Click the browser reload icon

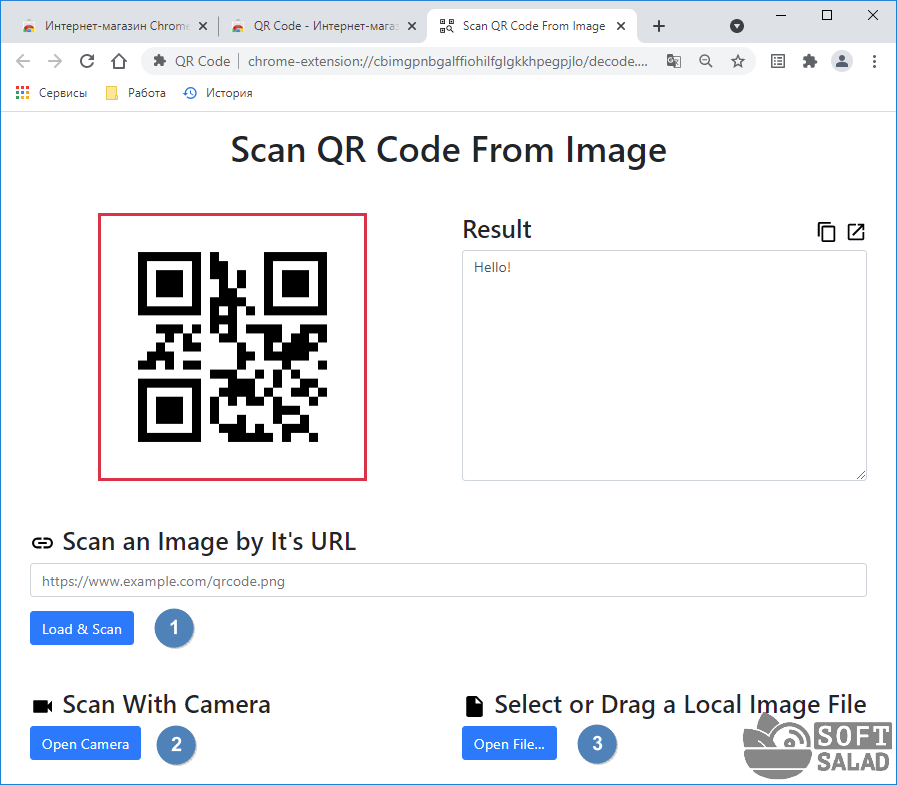[87, 61]
